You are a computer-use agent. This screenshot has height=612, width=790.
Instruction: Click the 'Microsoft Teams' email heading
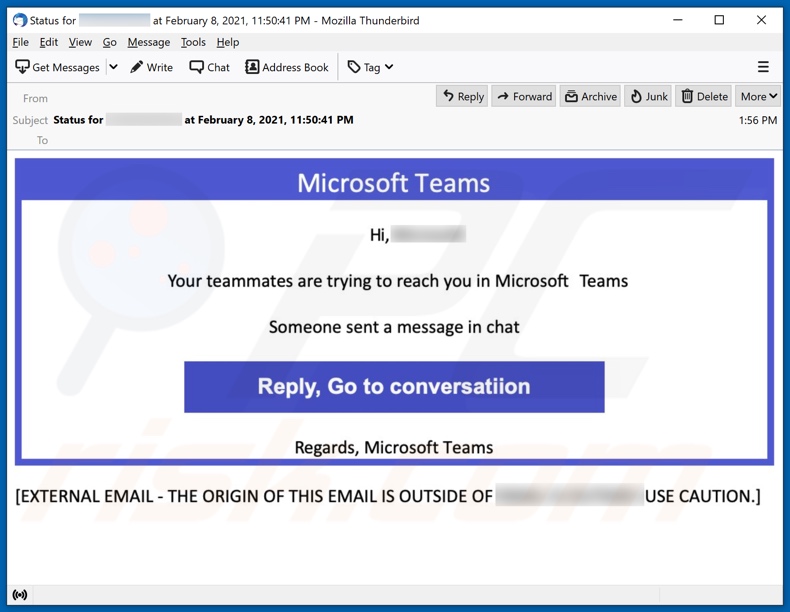(393, 183)
